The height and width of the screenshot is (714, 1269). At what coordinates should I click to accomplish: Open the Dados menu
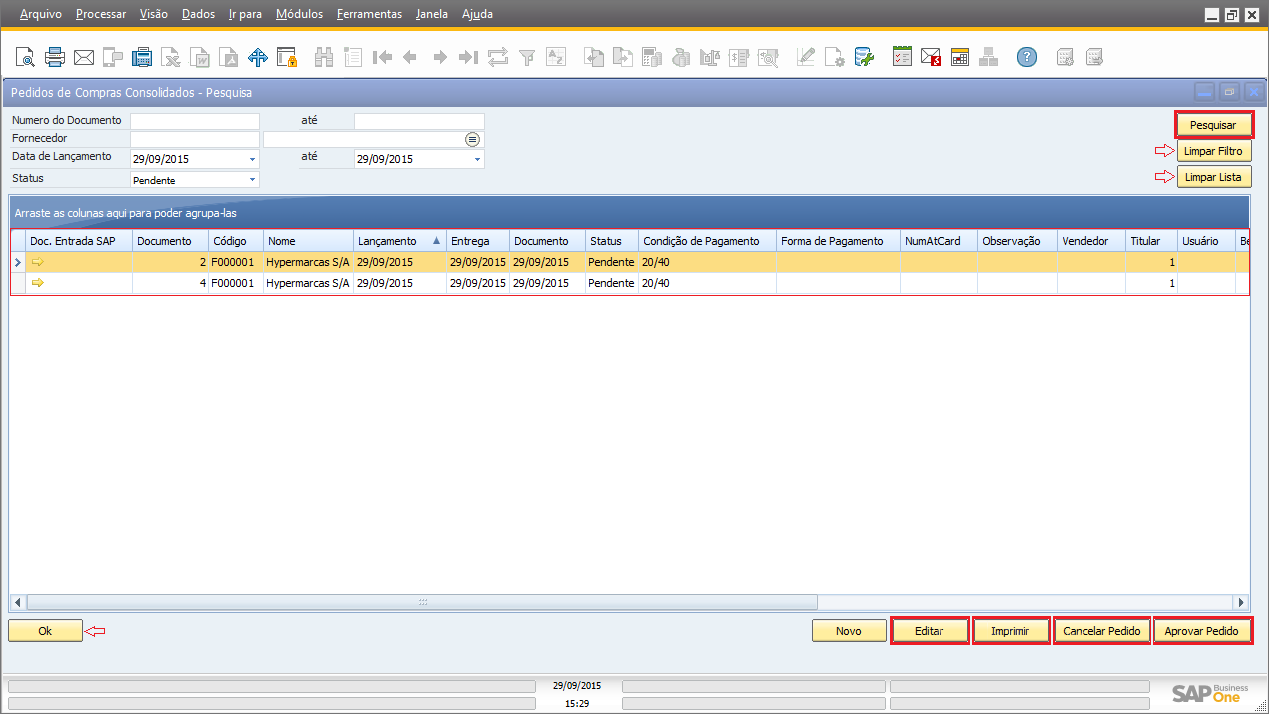point(199,14)
